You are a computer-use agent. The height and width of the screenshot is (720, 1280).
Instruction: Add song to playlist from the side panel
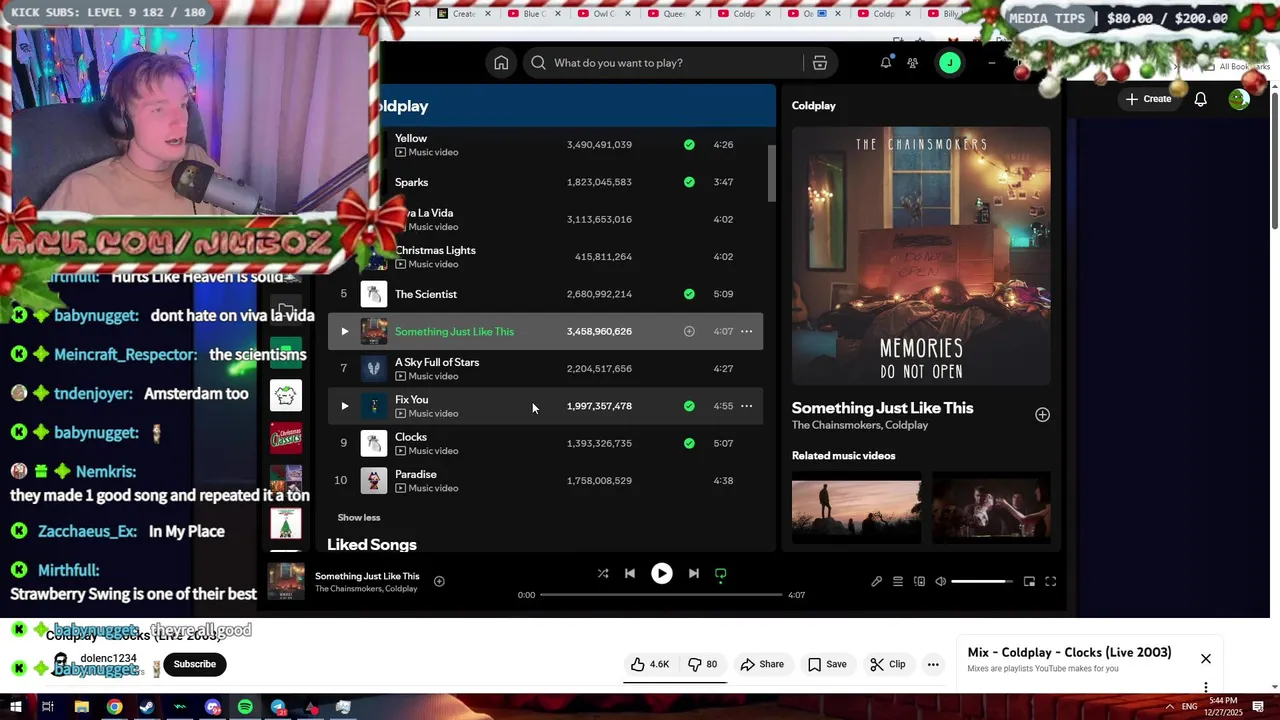click(1042, 415)
